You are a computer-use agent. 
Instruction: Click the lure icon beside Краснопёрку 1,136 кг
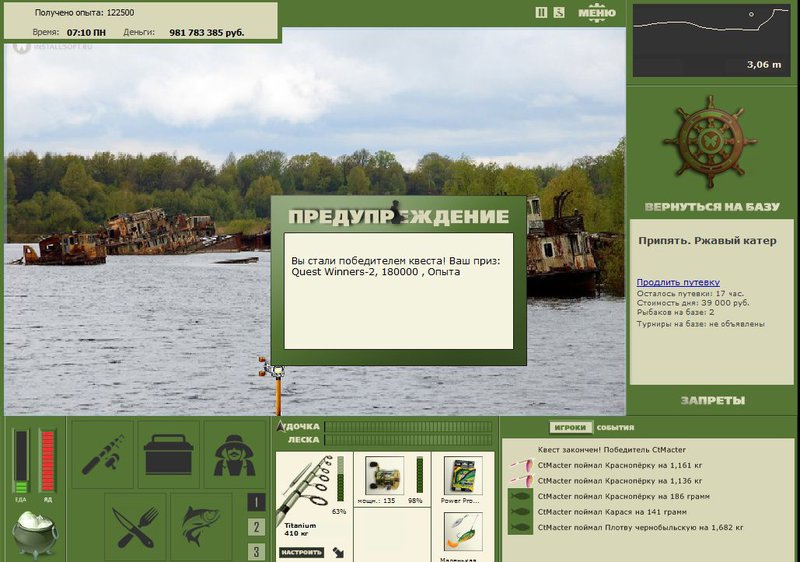[x=521, y=480]
